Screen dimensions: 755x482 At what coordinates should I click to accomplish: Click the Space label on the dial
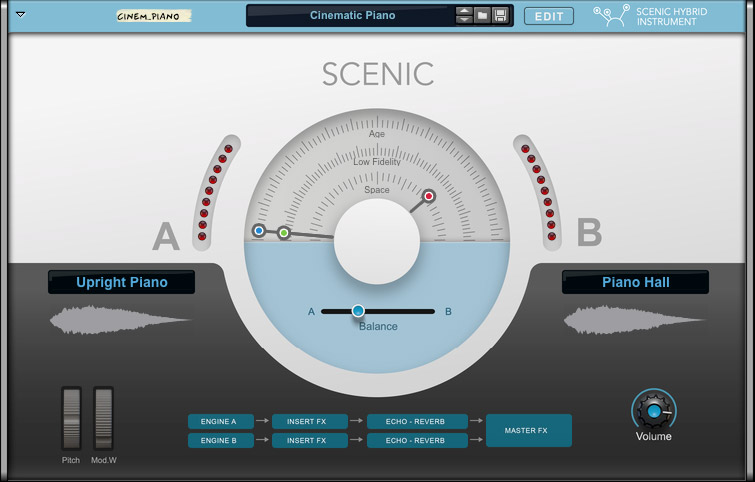tap(377, 190)
